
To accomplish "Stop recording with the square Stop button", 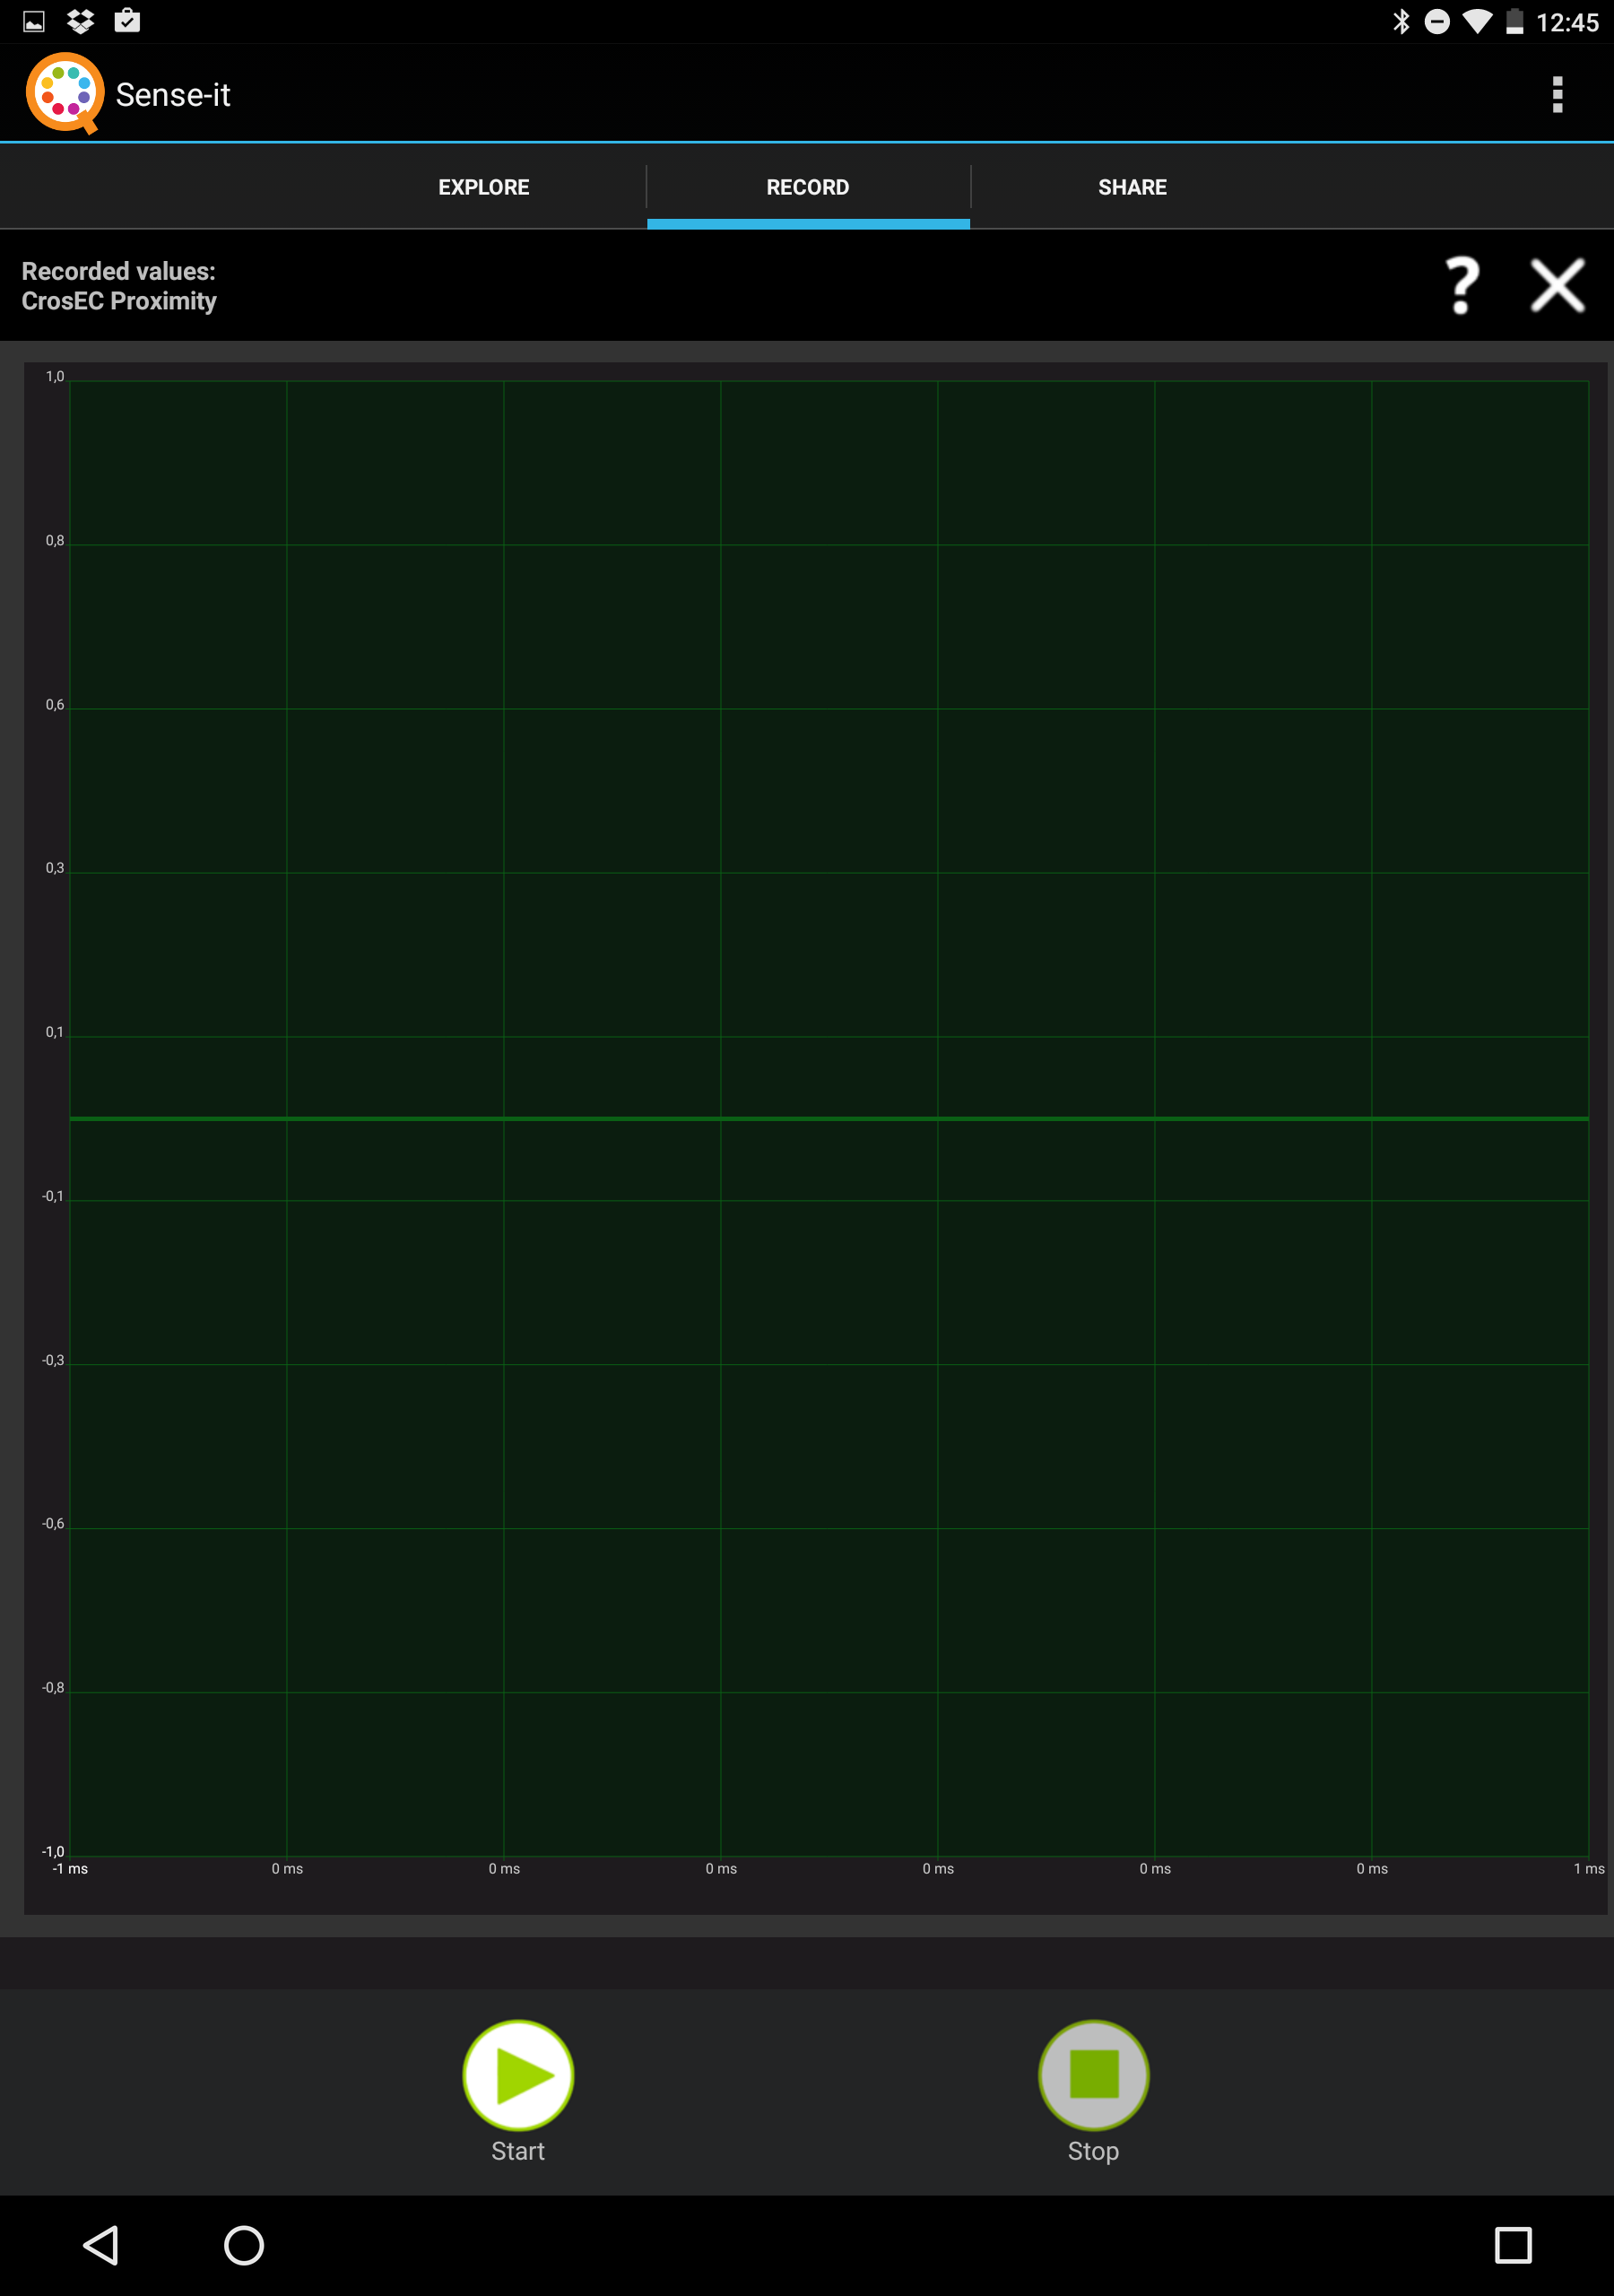I will (x=1093, y=2075).
